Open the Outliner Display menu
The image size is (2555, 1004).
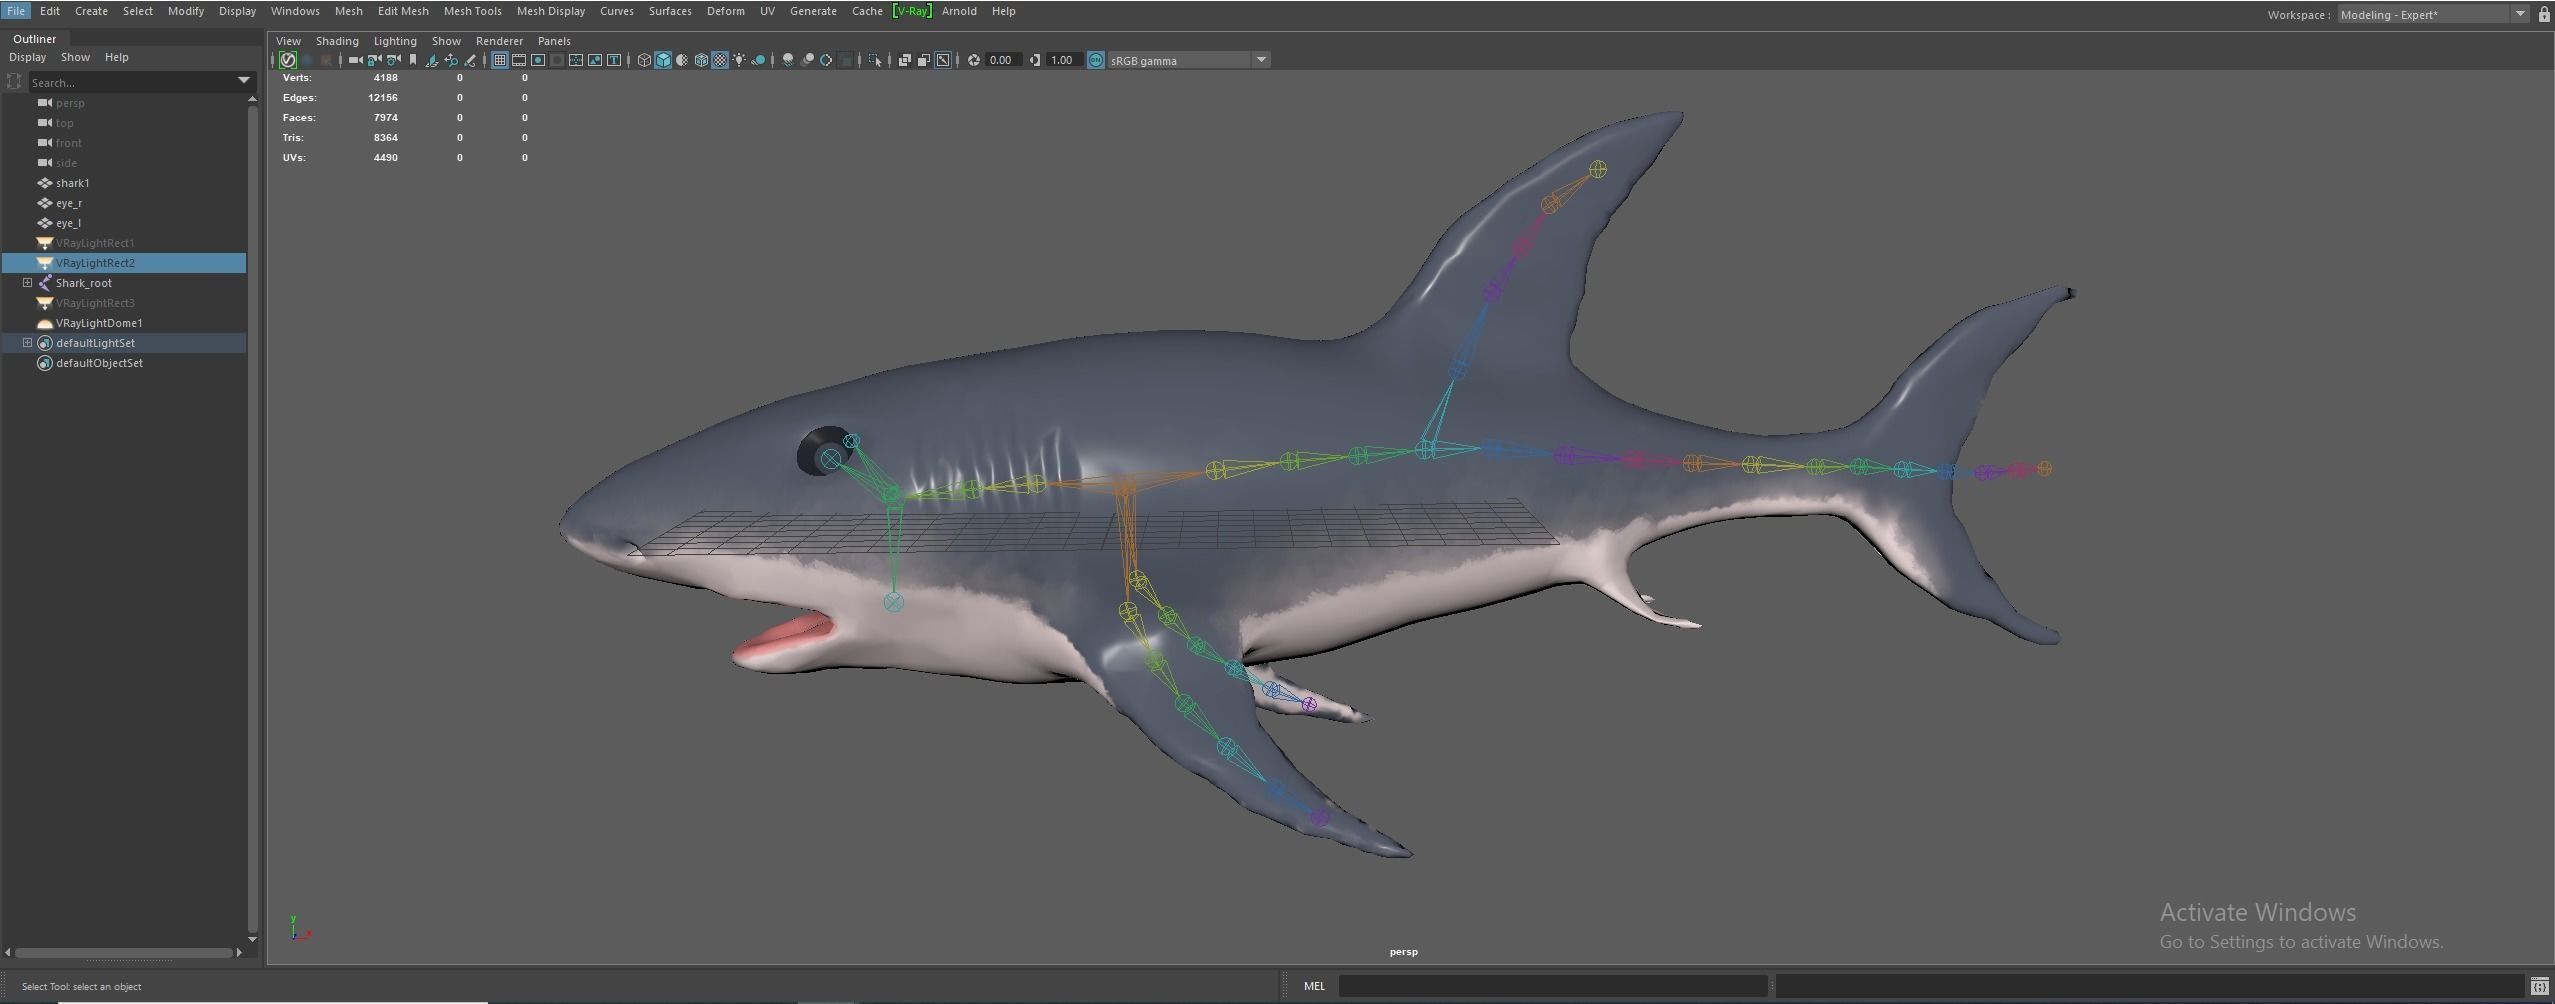click(28, 57)
